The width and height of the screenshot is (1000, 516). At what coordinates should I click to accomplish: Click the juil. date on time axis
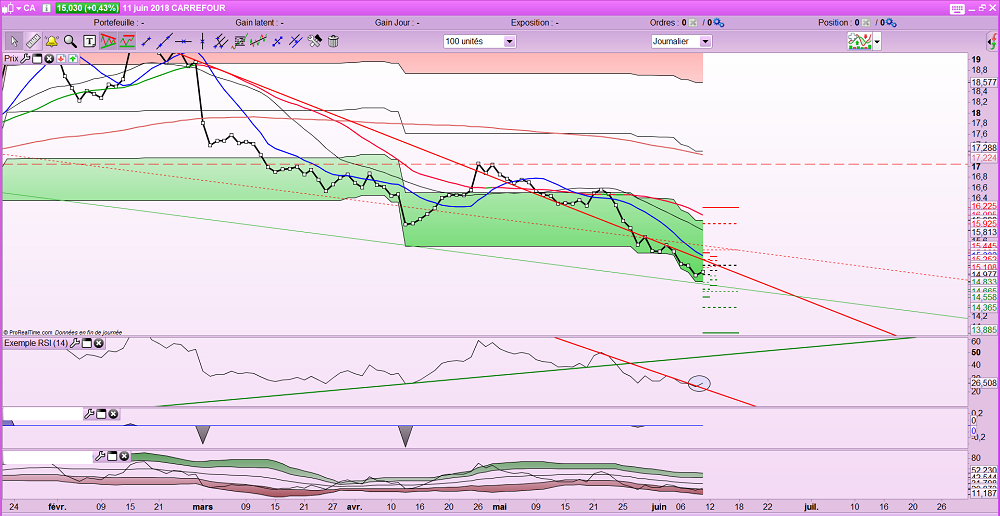pyautogui.click(x=811, y=507)
